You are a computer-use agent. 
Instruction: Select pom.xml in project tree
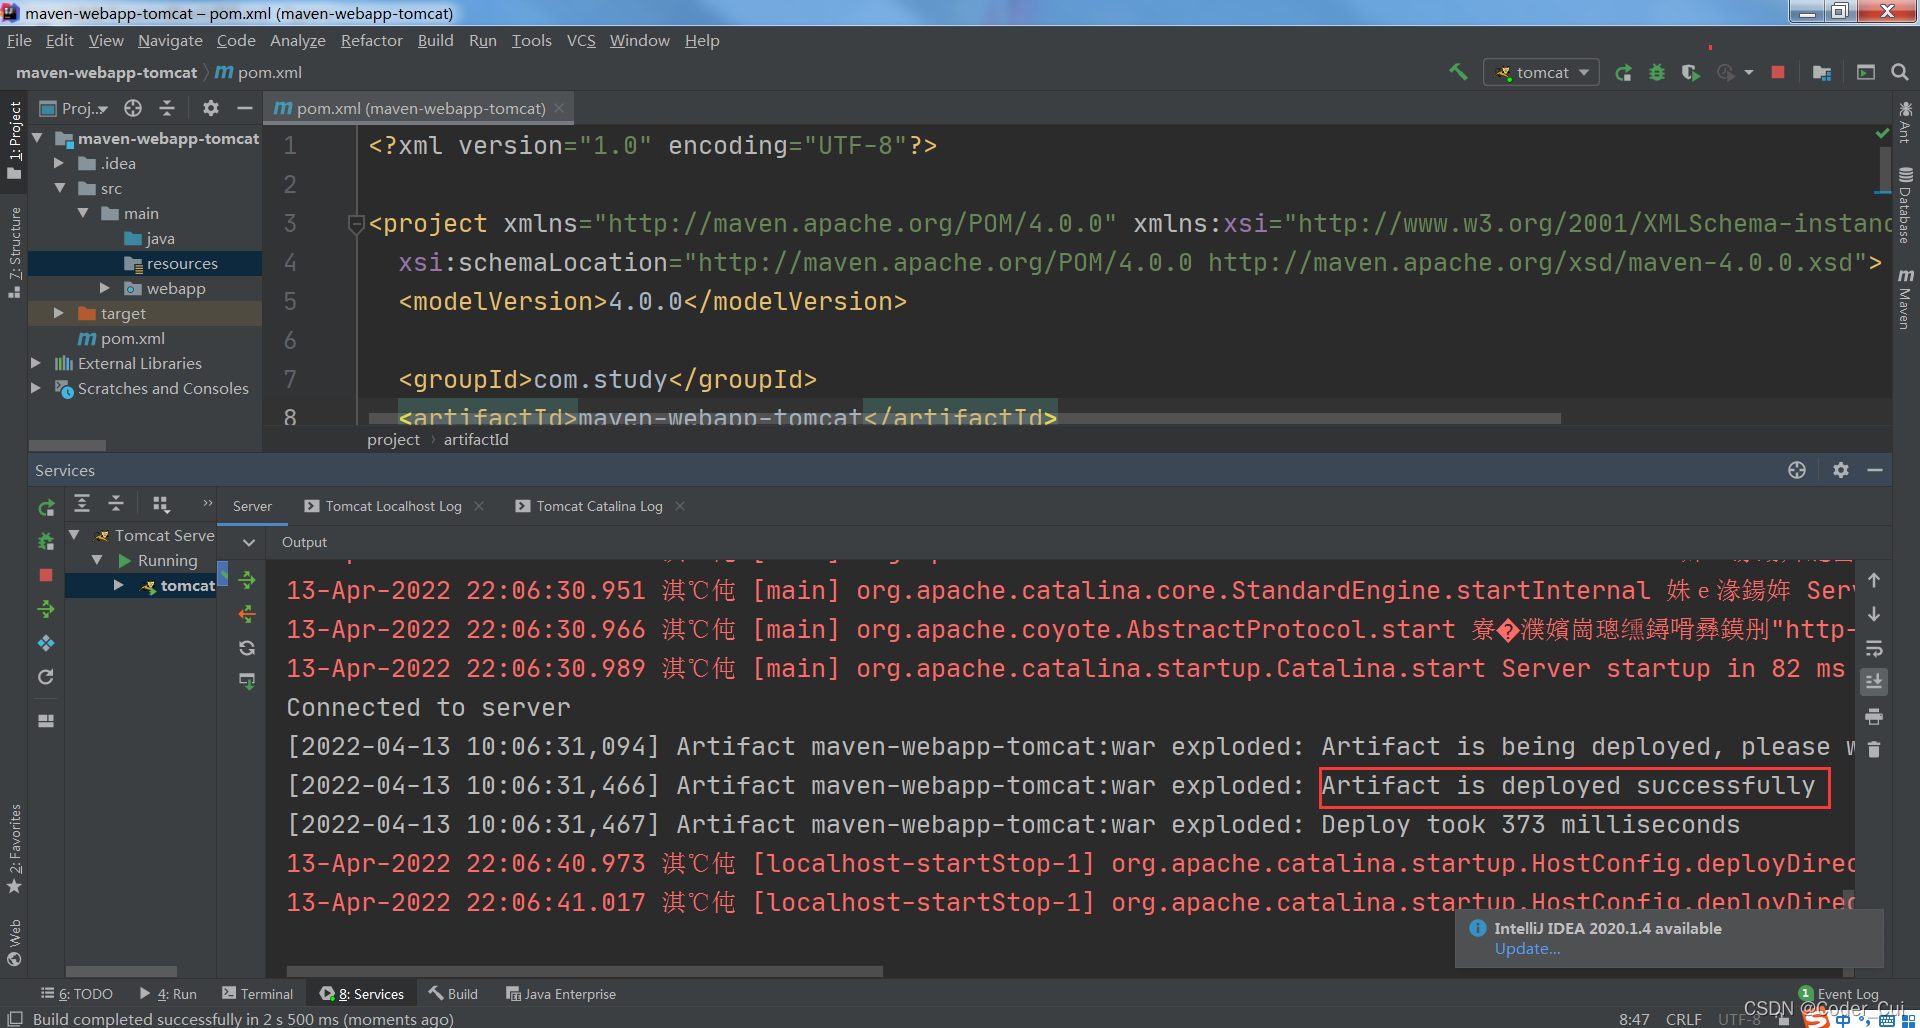coord(132,338)
